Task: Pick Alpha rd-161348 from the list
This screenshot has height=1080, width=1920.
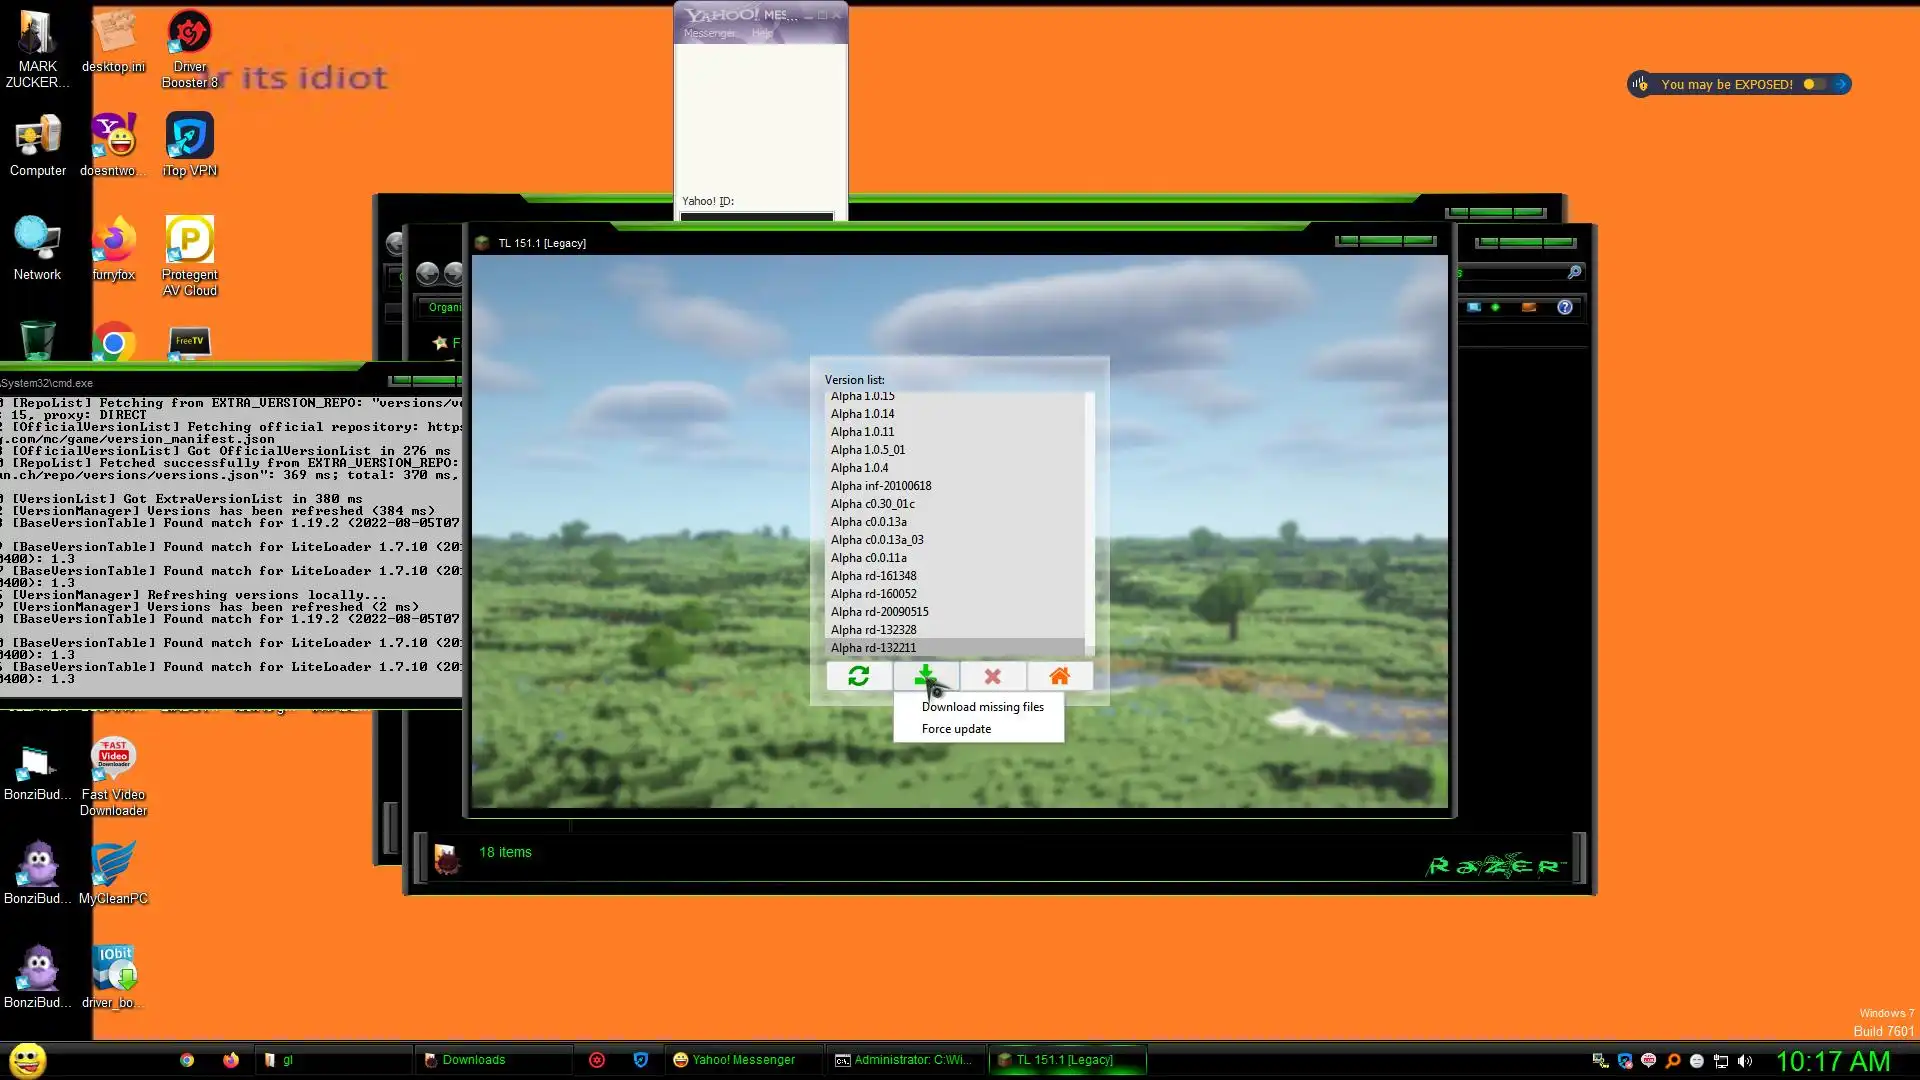Action: coord(873,576)
